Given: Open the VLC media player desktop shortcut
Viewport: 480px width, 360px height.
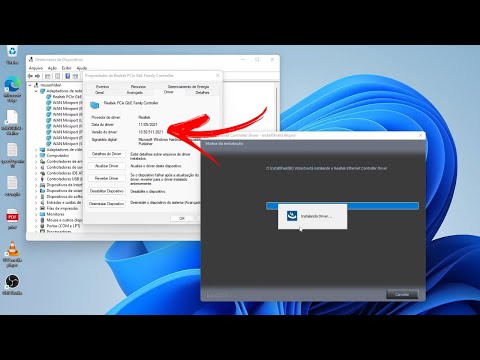Looking at the screenshot, I should tap(12, 249).
